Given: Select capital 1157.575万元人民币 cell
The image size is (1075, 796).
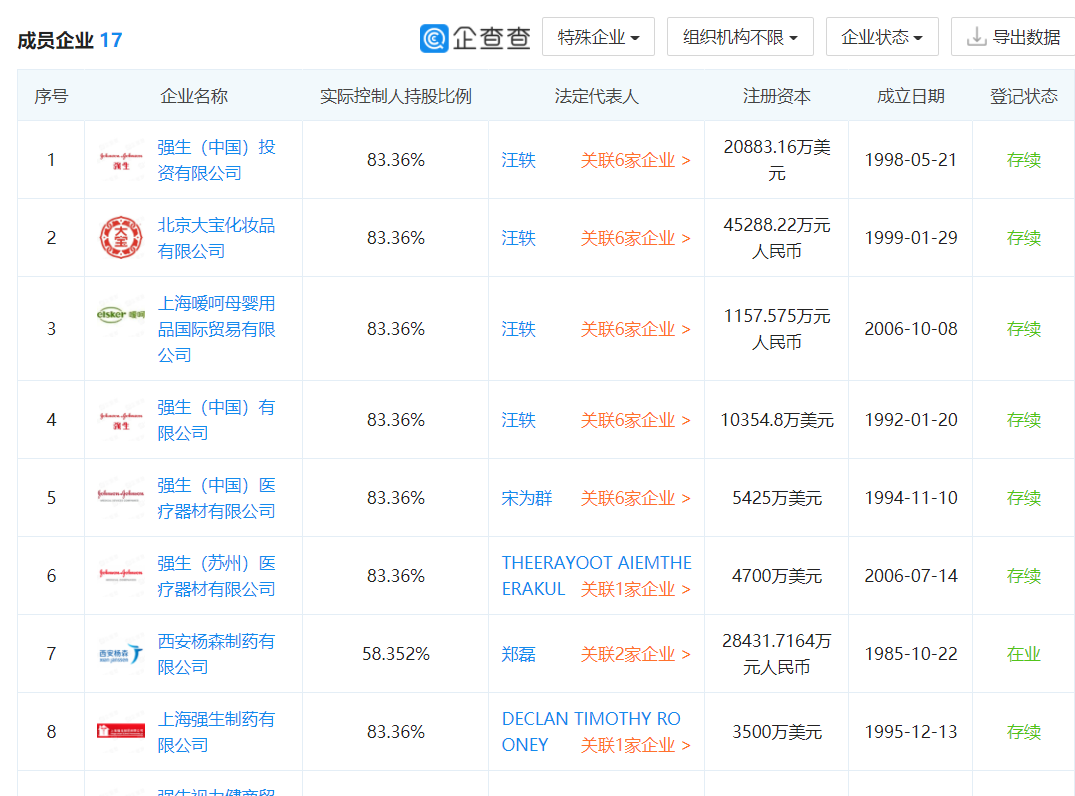Looking at the screenshot, I should tap(777, 329).
